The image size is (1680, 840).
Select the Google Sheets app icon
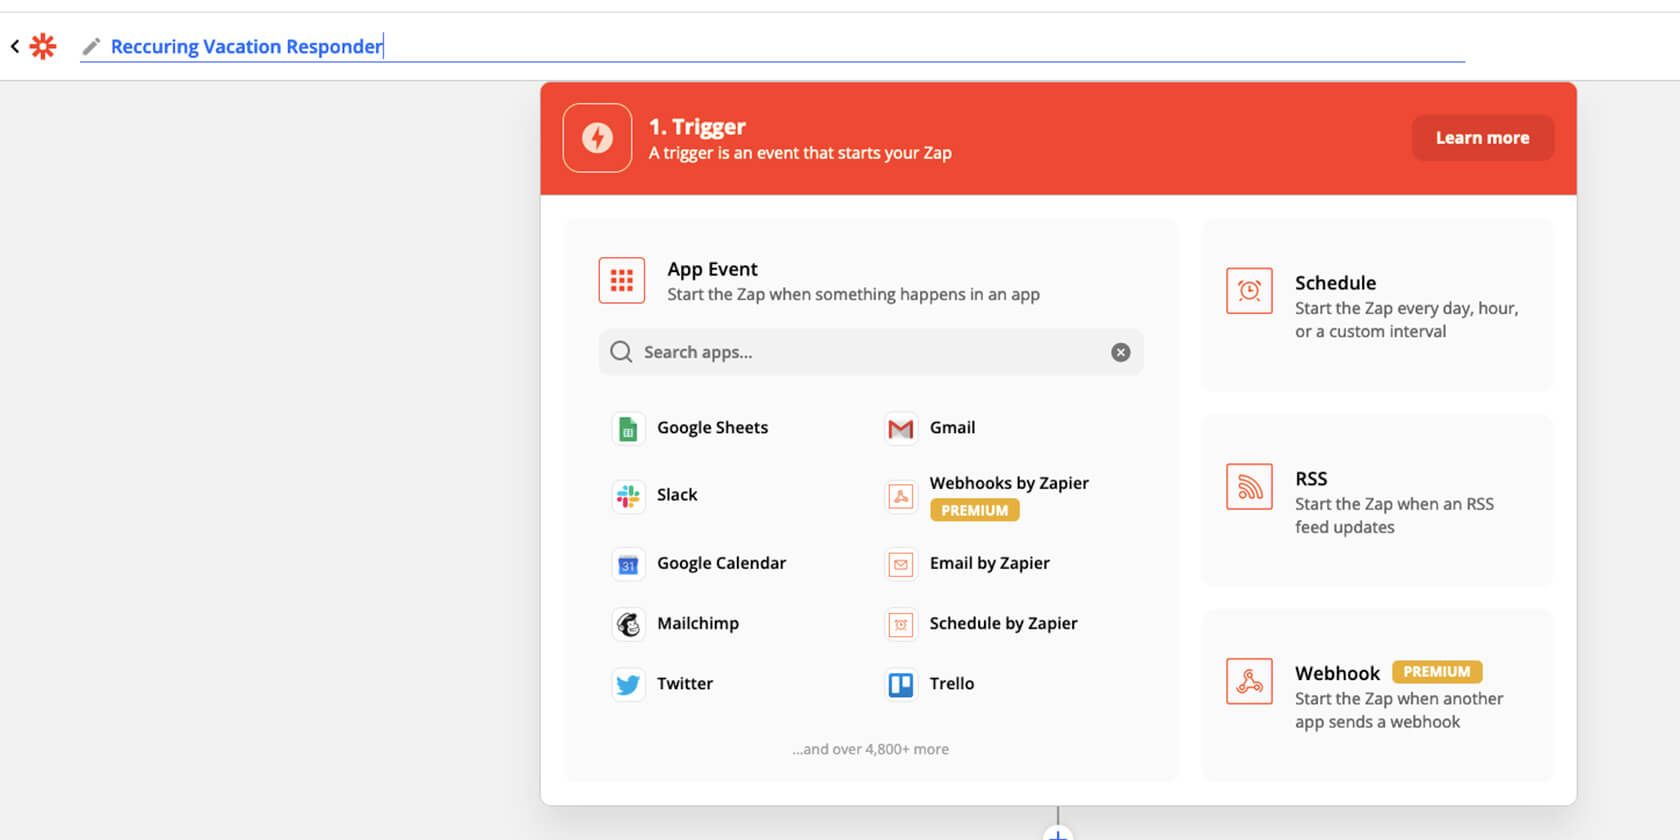pos(628,429)
